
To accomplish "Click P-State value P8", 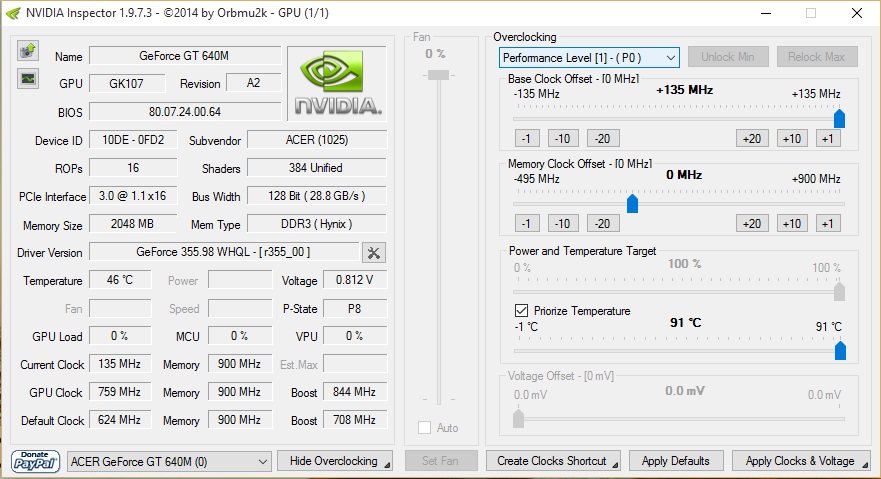I will click(x=355, y=308).
